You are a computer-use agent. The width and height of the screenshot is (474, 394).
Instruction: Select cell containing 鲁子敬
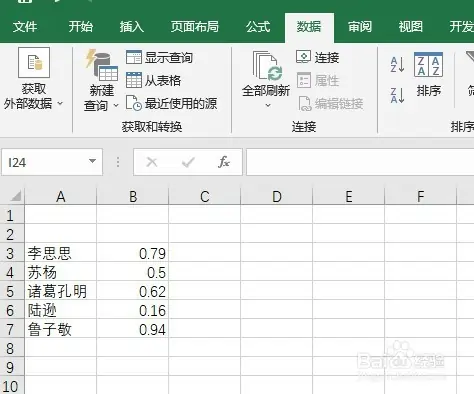tap(61, 329)
